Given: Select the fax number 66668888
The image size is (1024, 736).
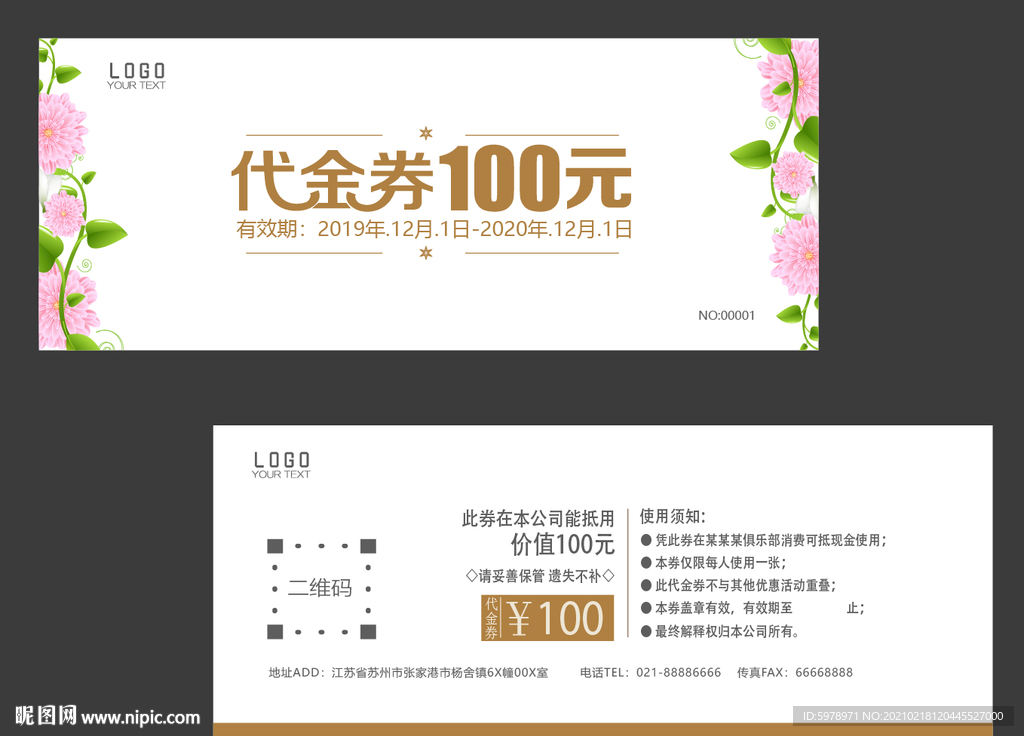Looking at the screenshot, I should pyautogui.click(x=824, y=673).
